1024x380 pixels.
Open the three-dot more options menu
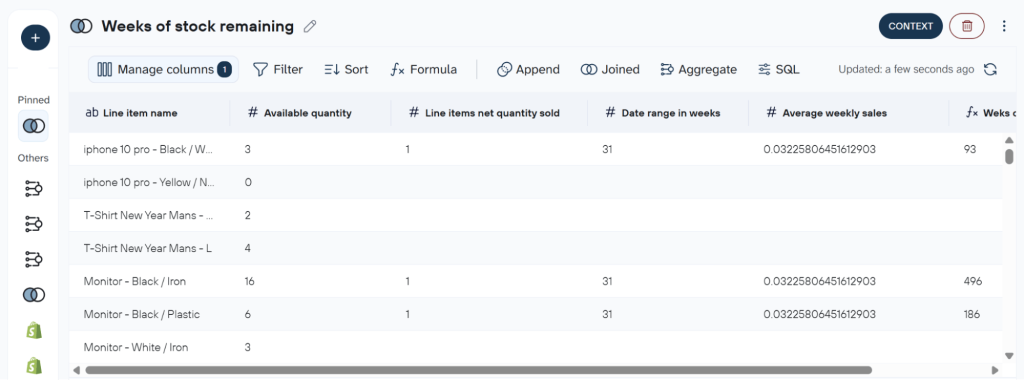(1004, 26)
